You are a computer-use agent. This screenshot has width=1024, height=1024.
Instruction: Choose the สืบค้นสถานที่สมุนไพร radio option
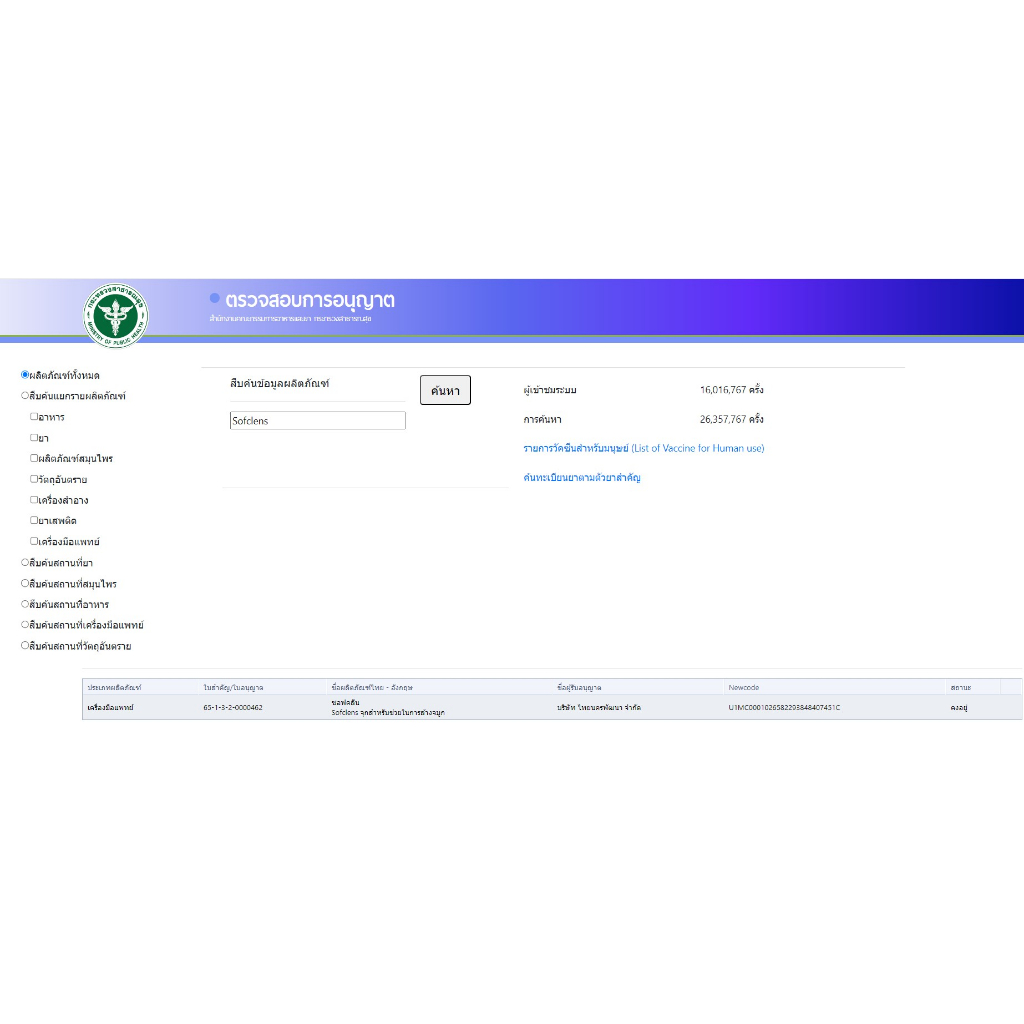25,583
